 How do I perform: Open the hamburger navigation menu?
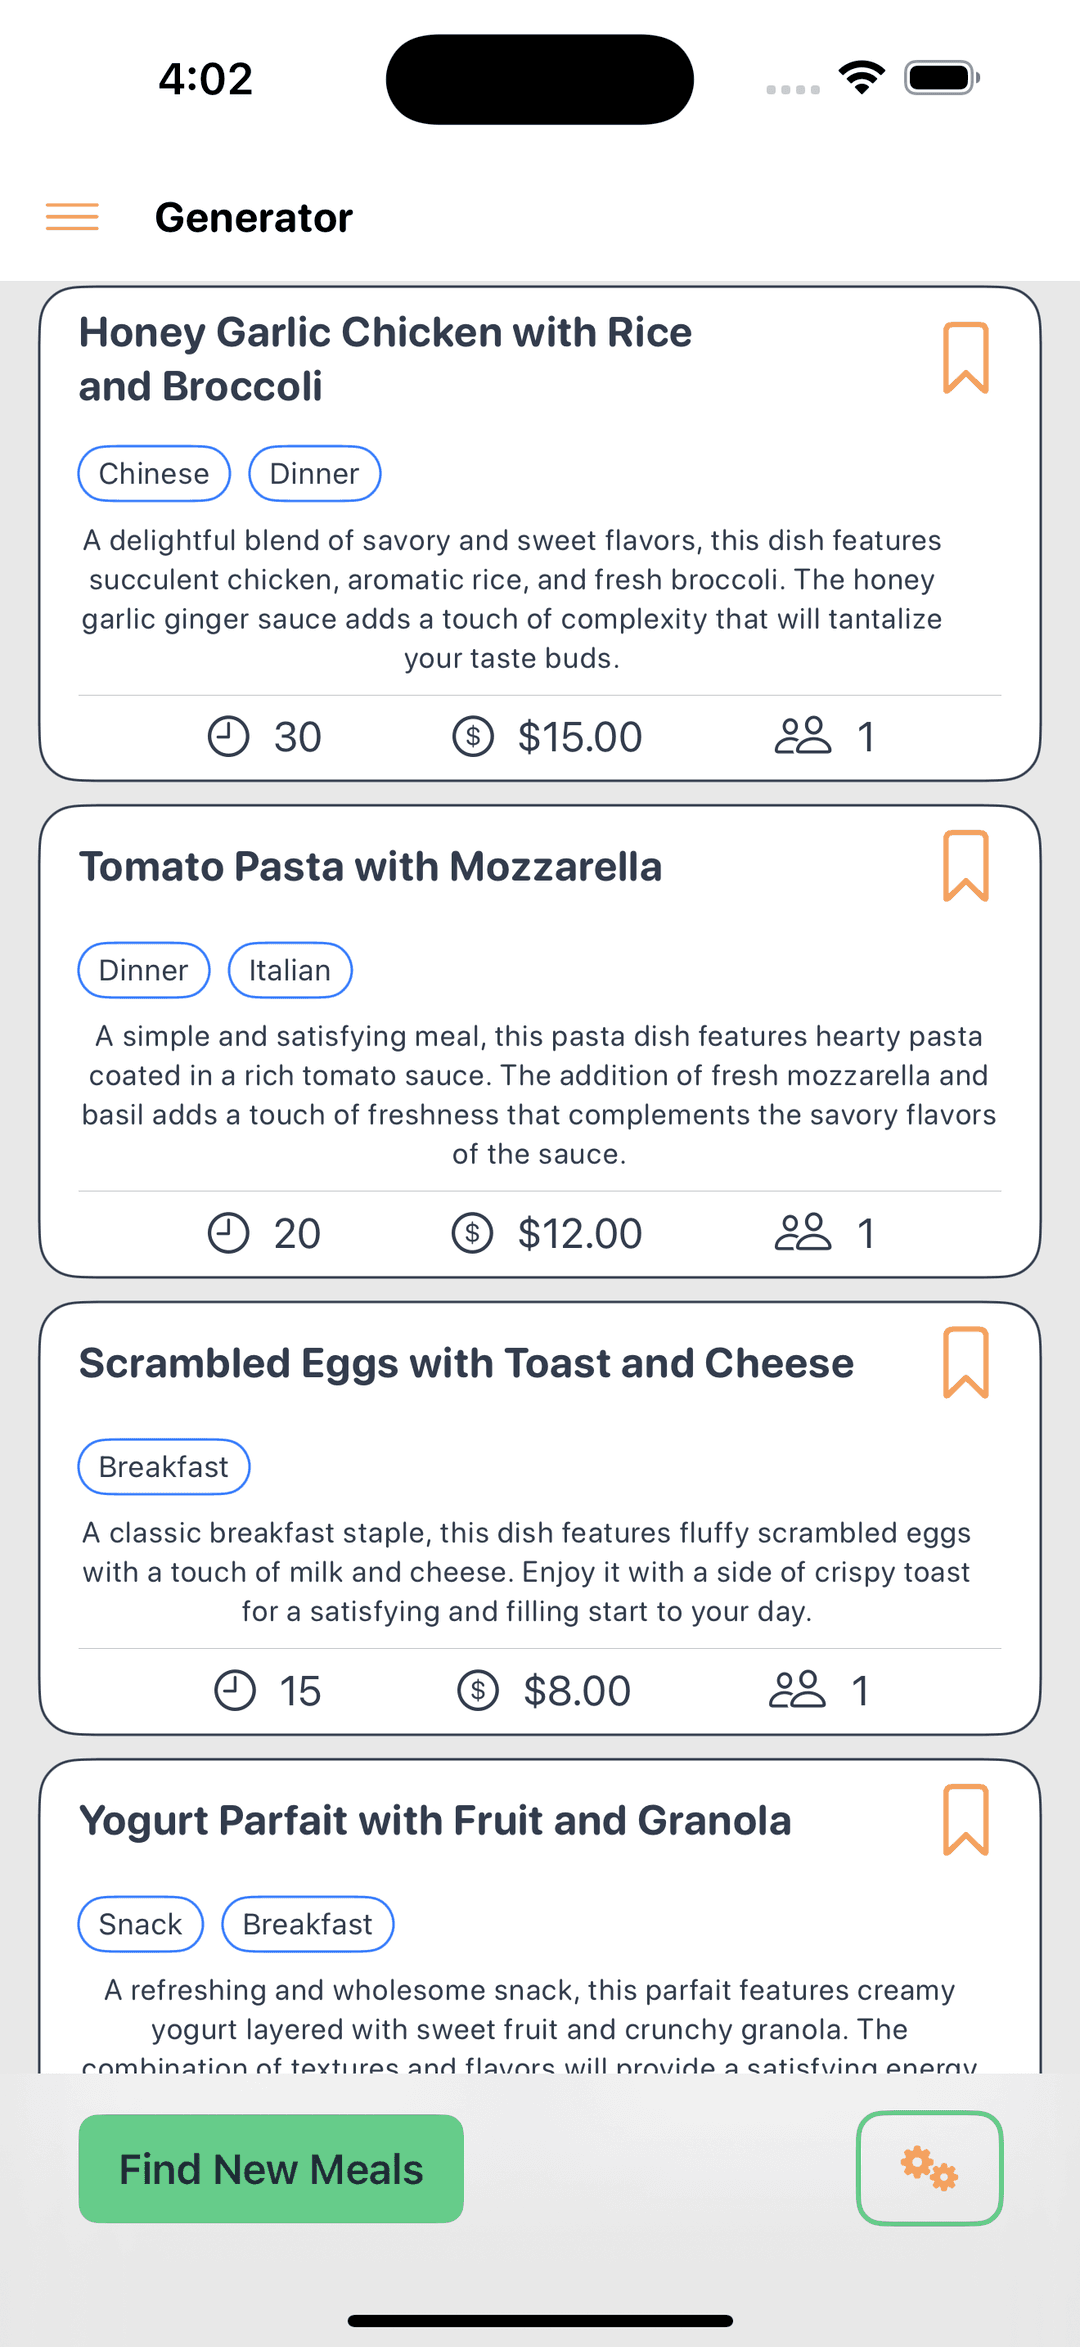pyautogui.click(x=72, y=217)
